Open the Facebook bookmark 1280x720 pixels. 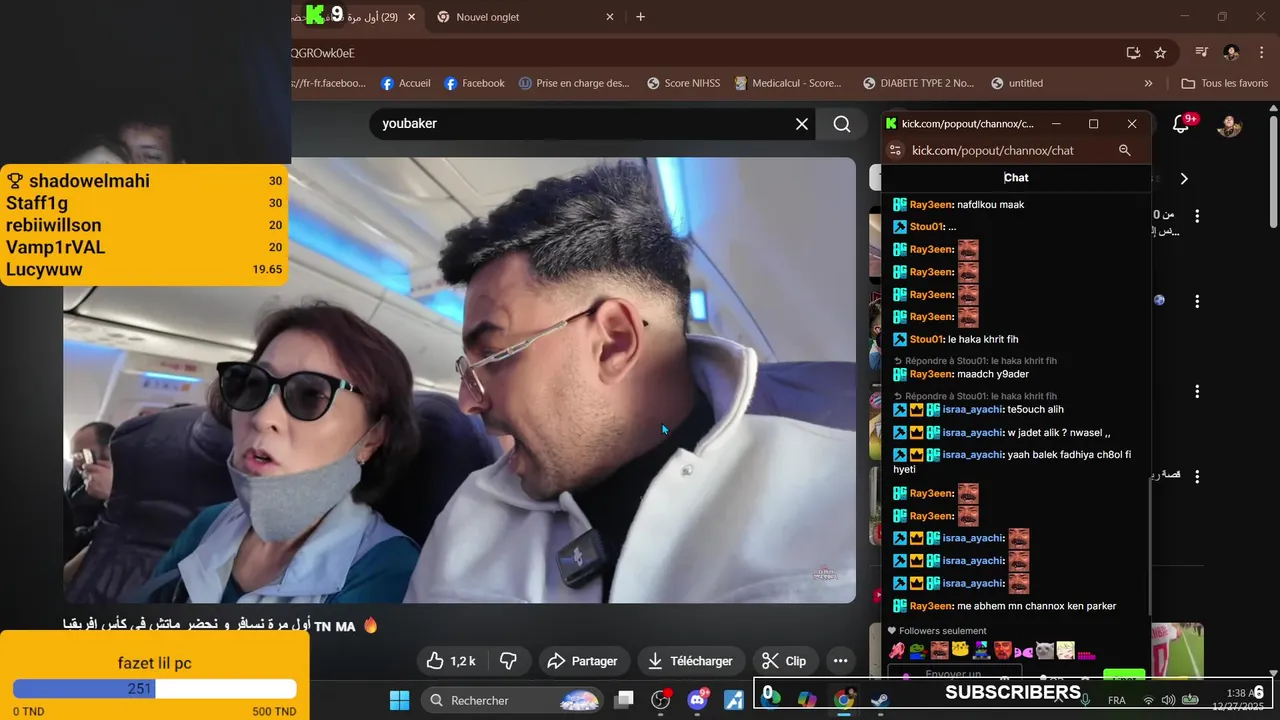click(474, 83)
